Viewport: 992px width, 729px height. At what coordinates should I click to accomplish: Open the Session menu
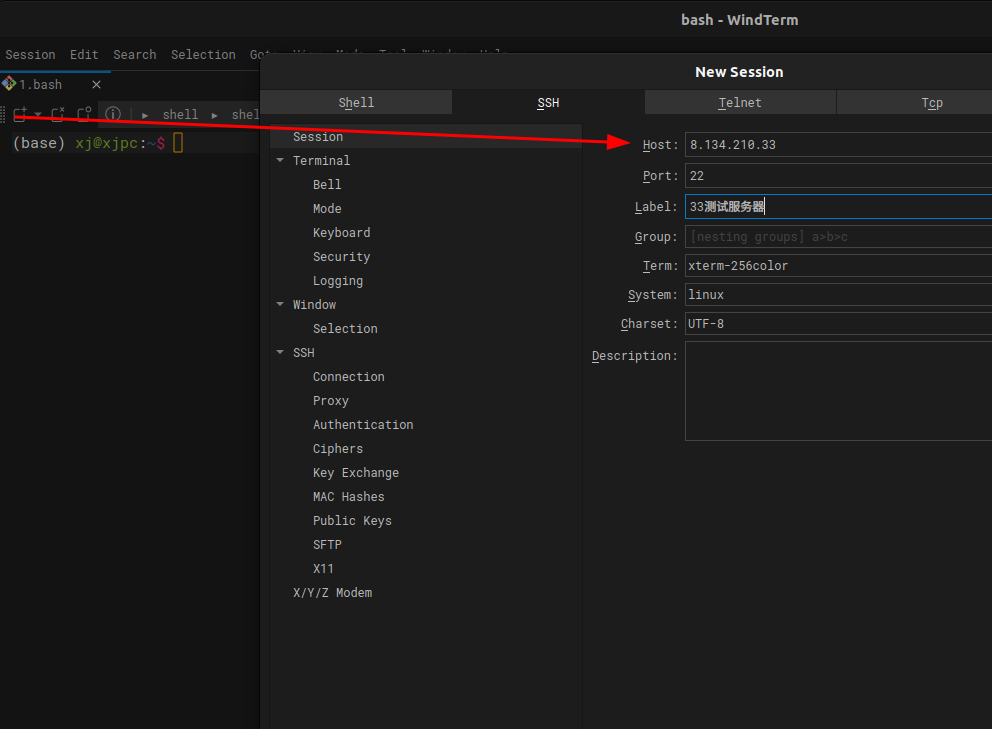[30, 54]
